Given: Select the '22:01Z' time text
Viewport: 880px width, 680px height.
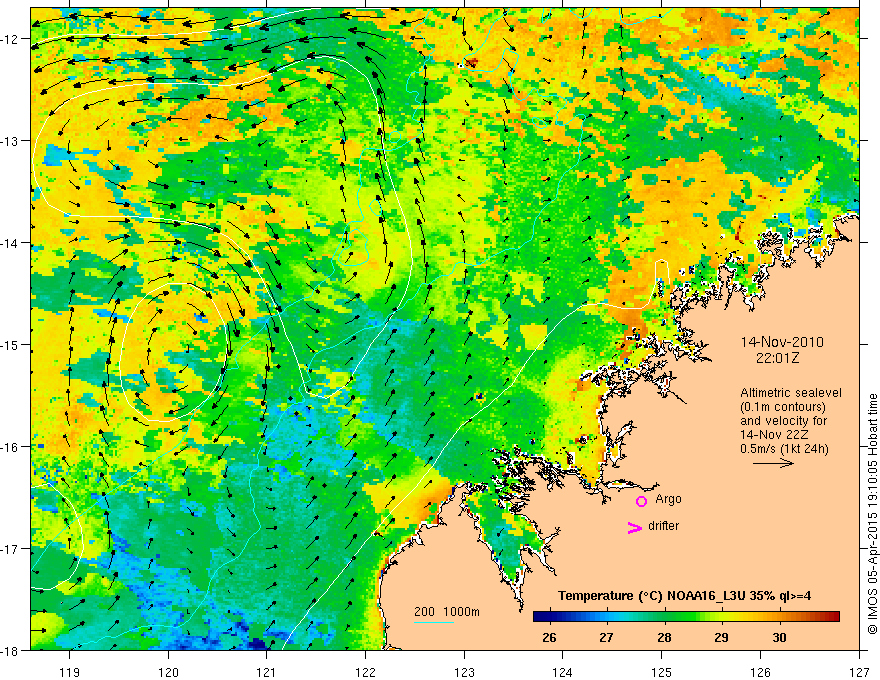Looking at the screenshot, I should click(777, 358).
